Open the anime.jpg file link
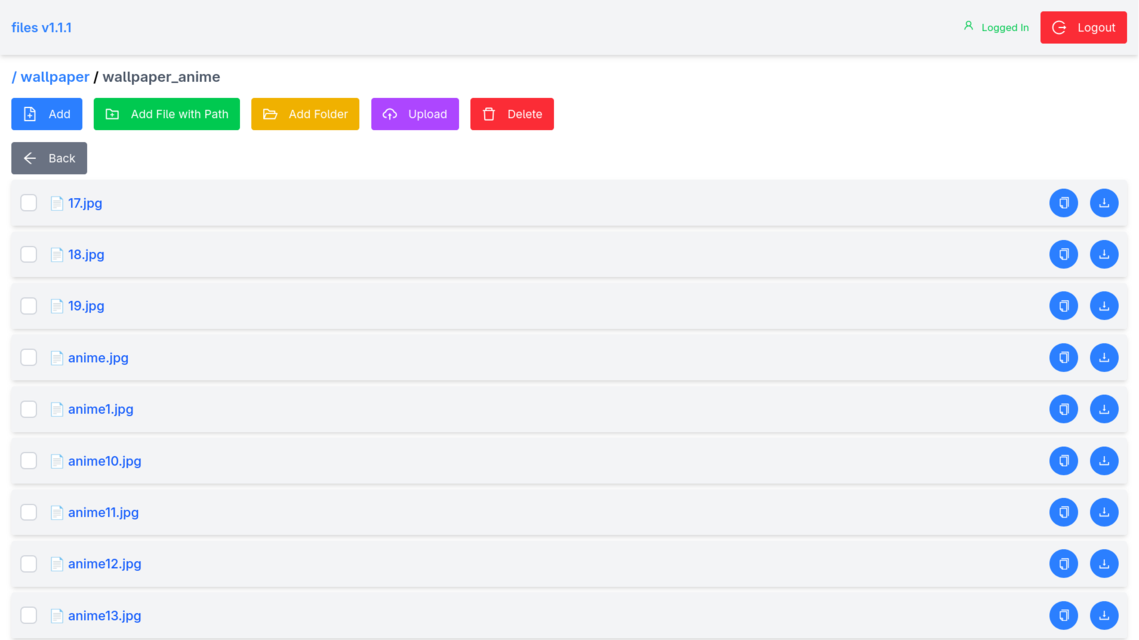Image resolution: width=1139 pixels, height=640 pixels. pos(98,357)
